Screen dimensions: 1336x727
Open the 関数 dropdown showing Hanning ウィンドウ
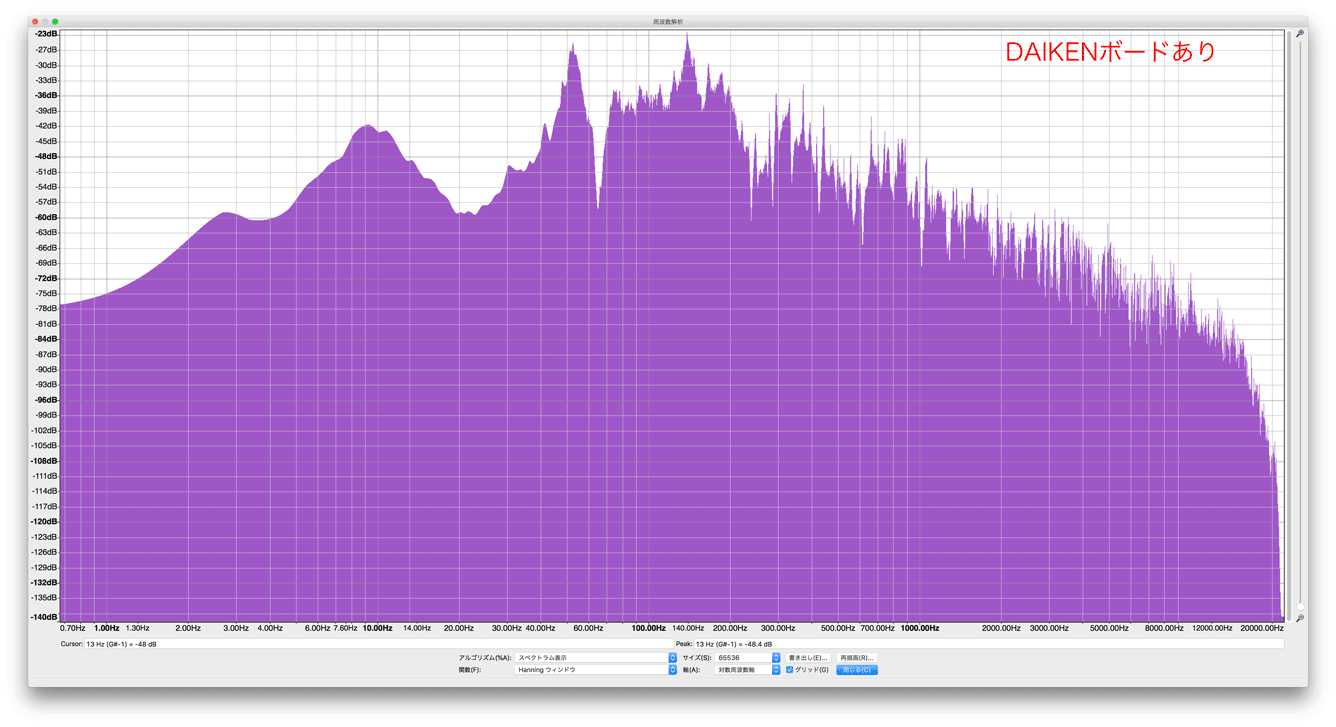point(596,670)
